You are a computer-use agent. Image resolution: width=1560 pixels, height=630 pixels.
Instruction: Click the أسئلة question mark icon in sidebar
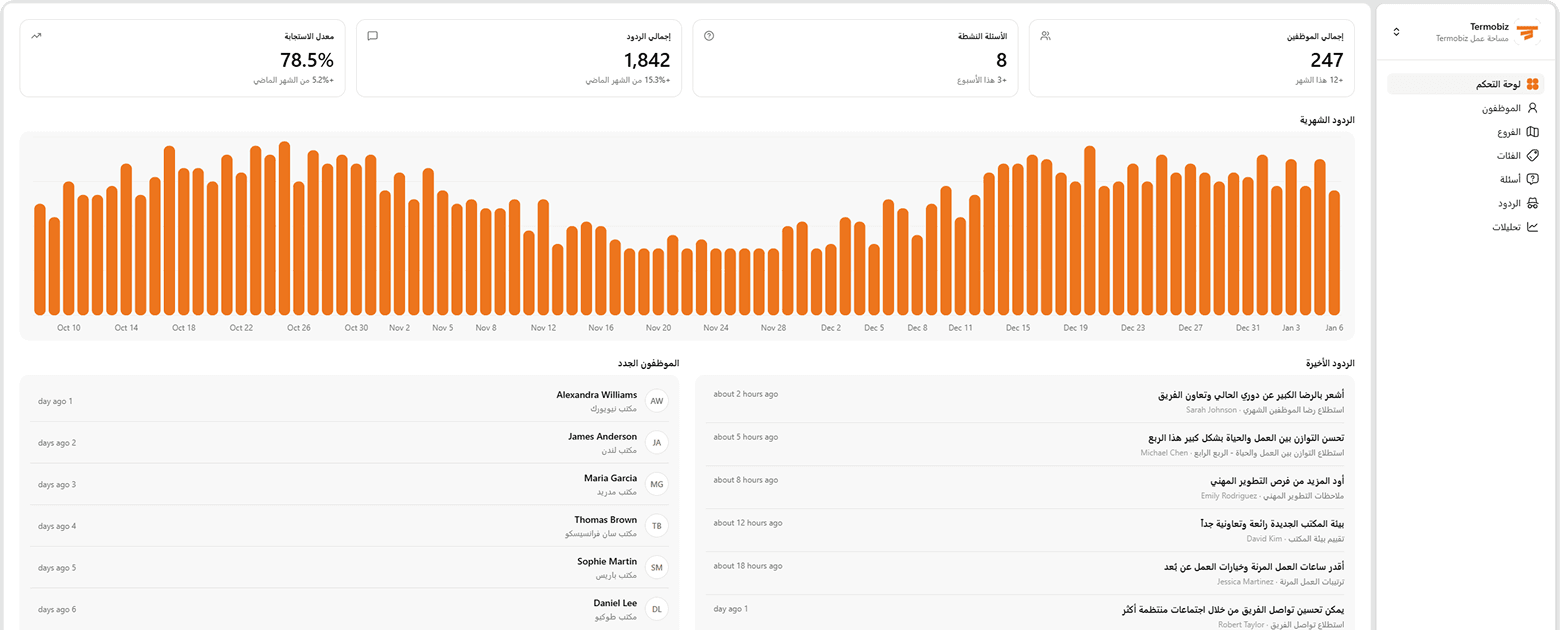click(1532, 179)
